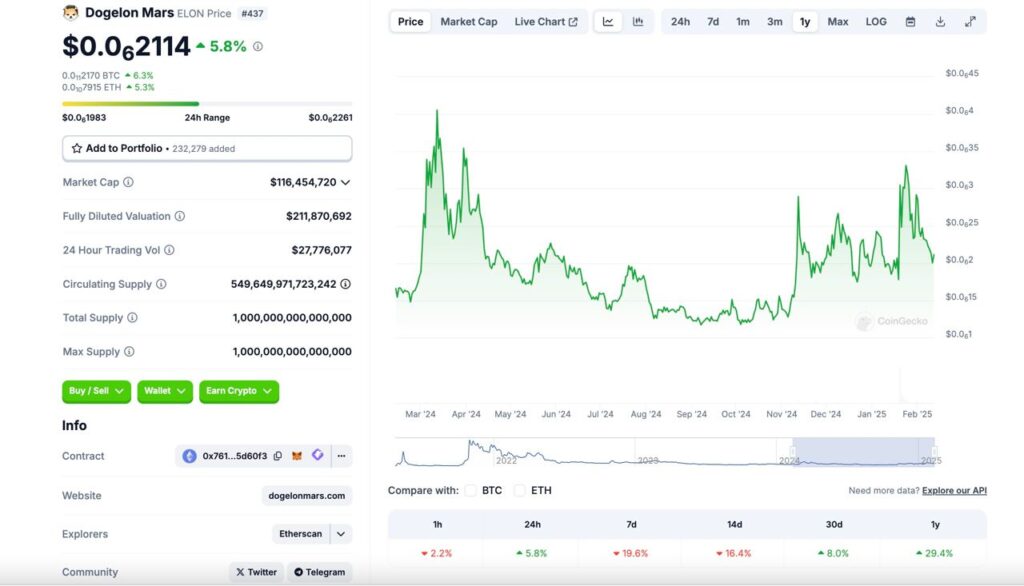Open the Buy / Sell dropdown
The width and height of the screenshot is (1024, 586).
tap(97, 391)
